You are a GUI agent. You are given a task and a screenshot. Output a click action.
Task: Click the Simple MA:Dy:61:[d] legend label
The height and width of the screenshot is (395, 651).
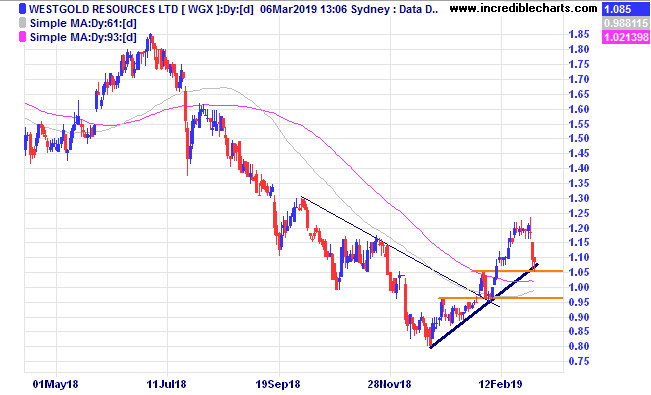83,23
